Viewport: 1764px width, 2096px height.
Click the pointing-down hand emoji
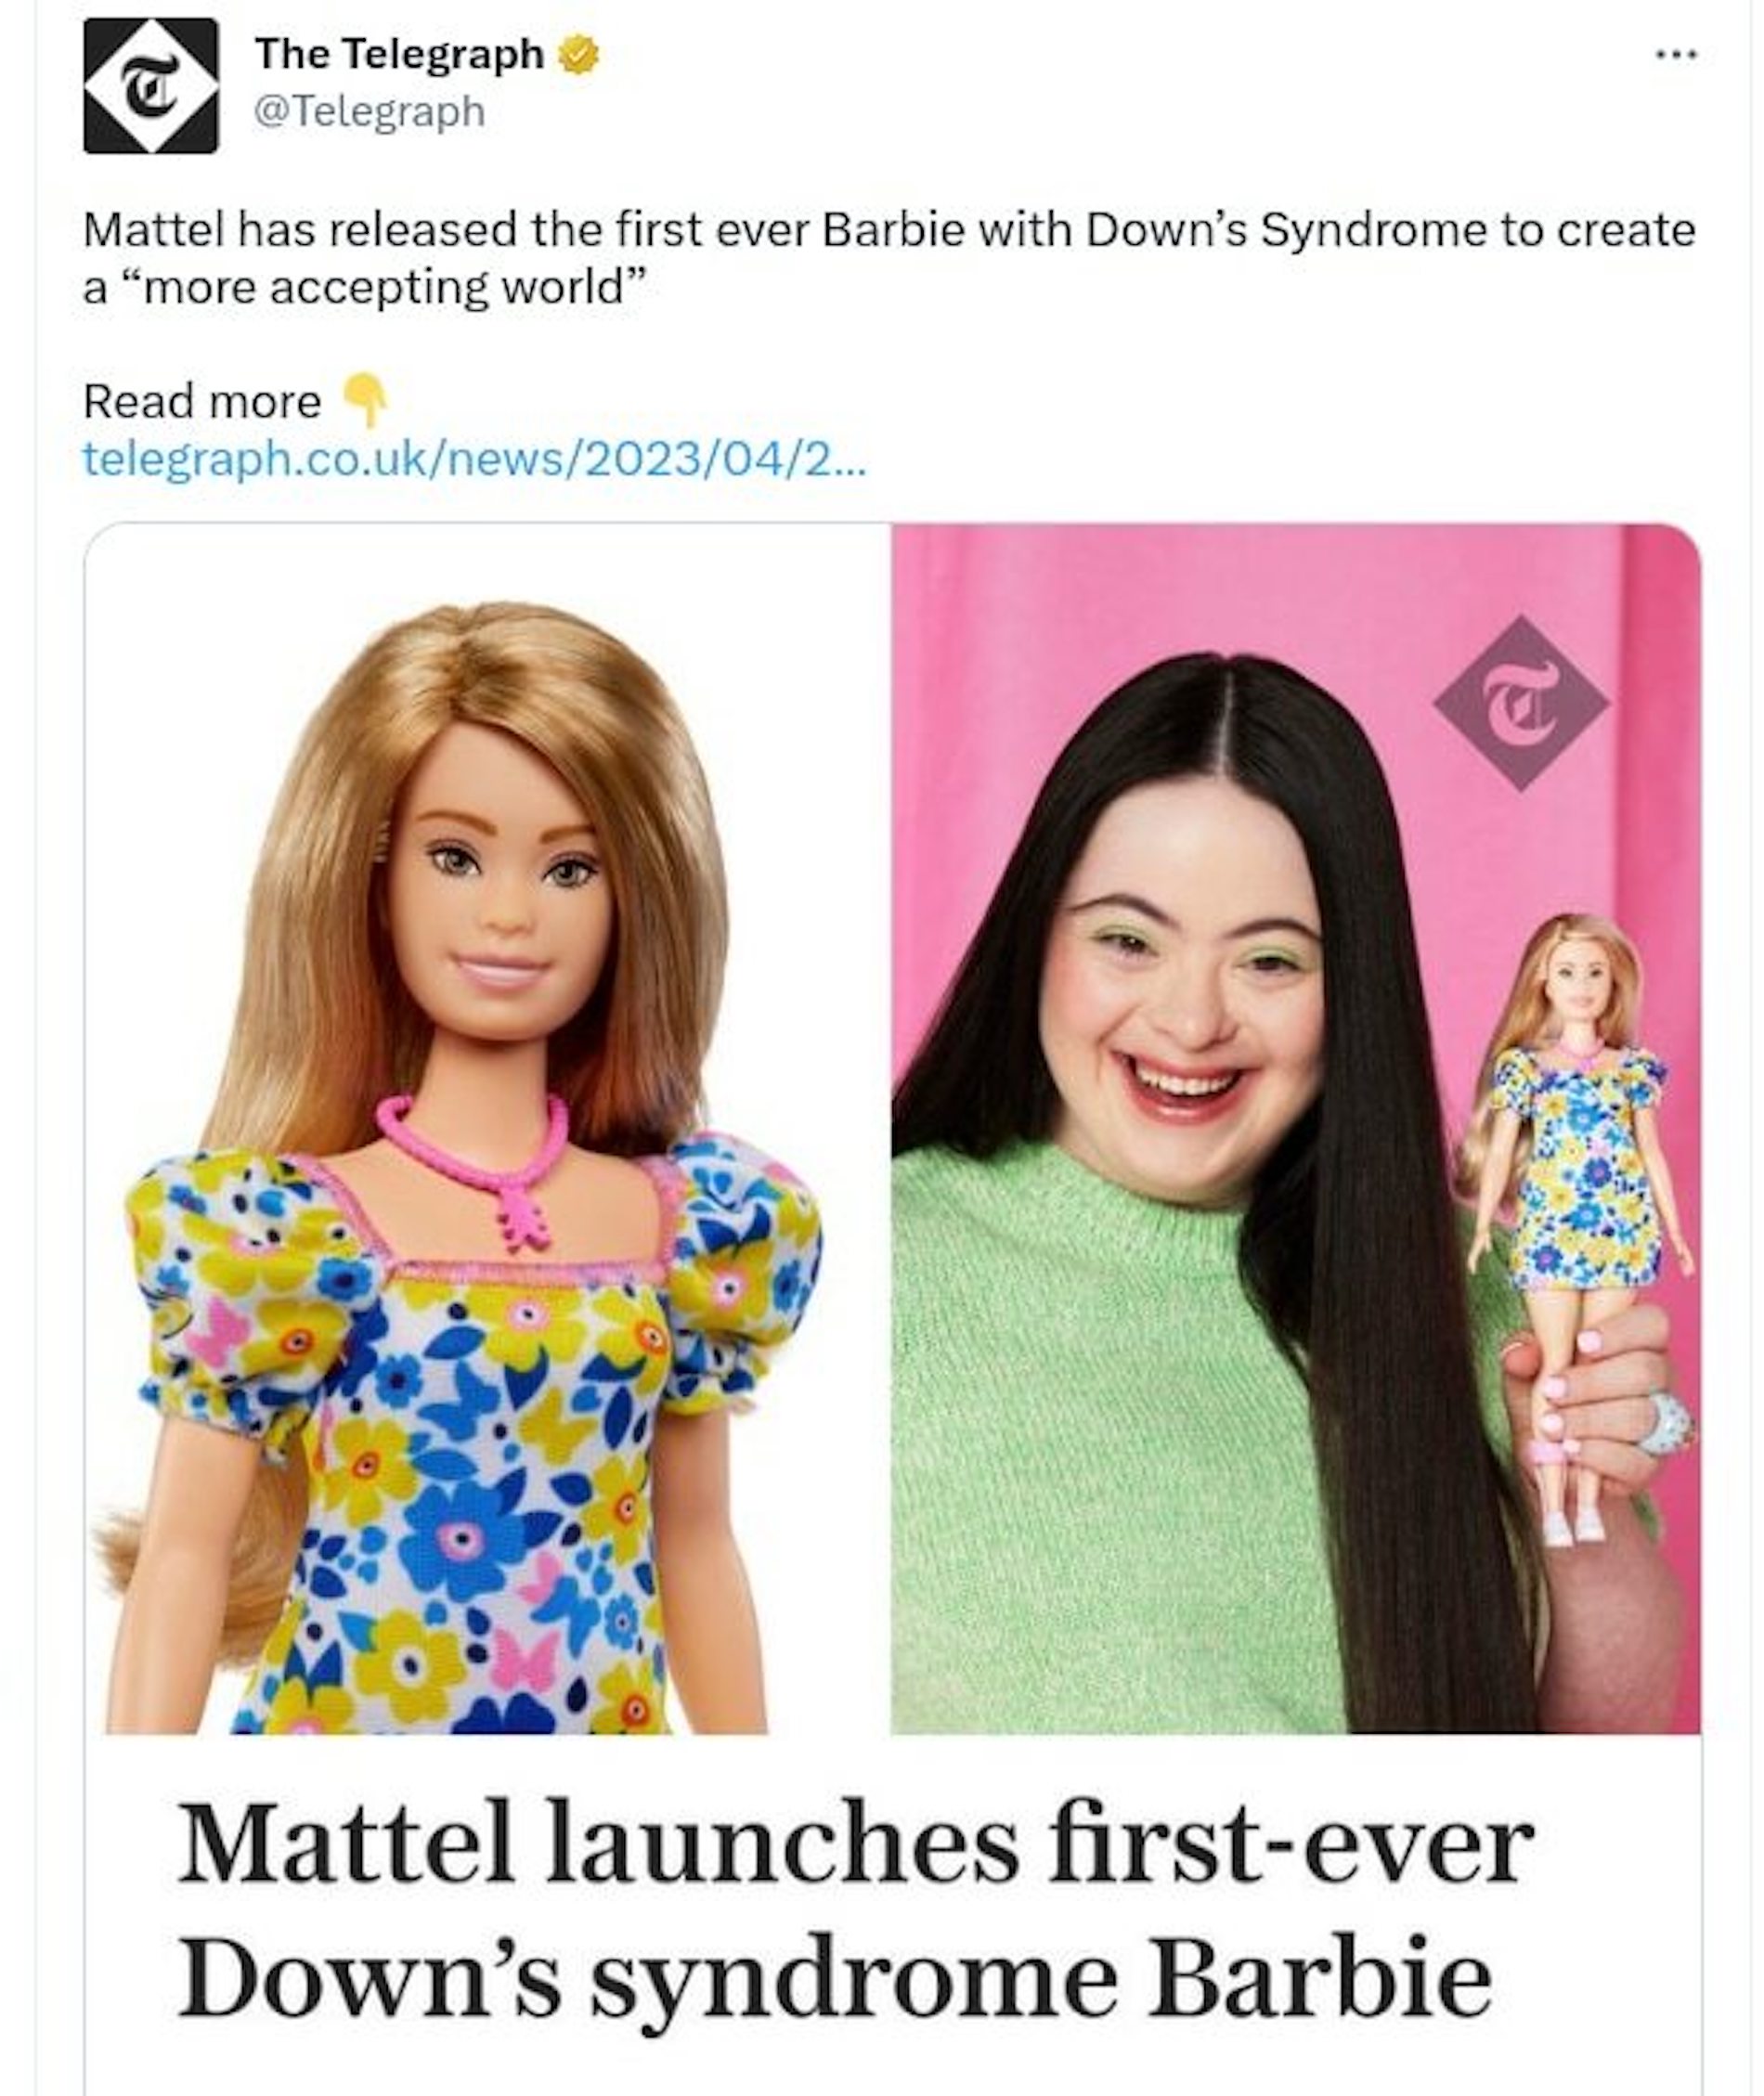point(366,400)
